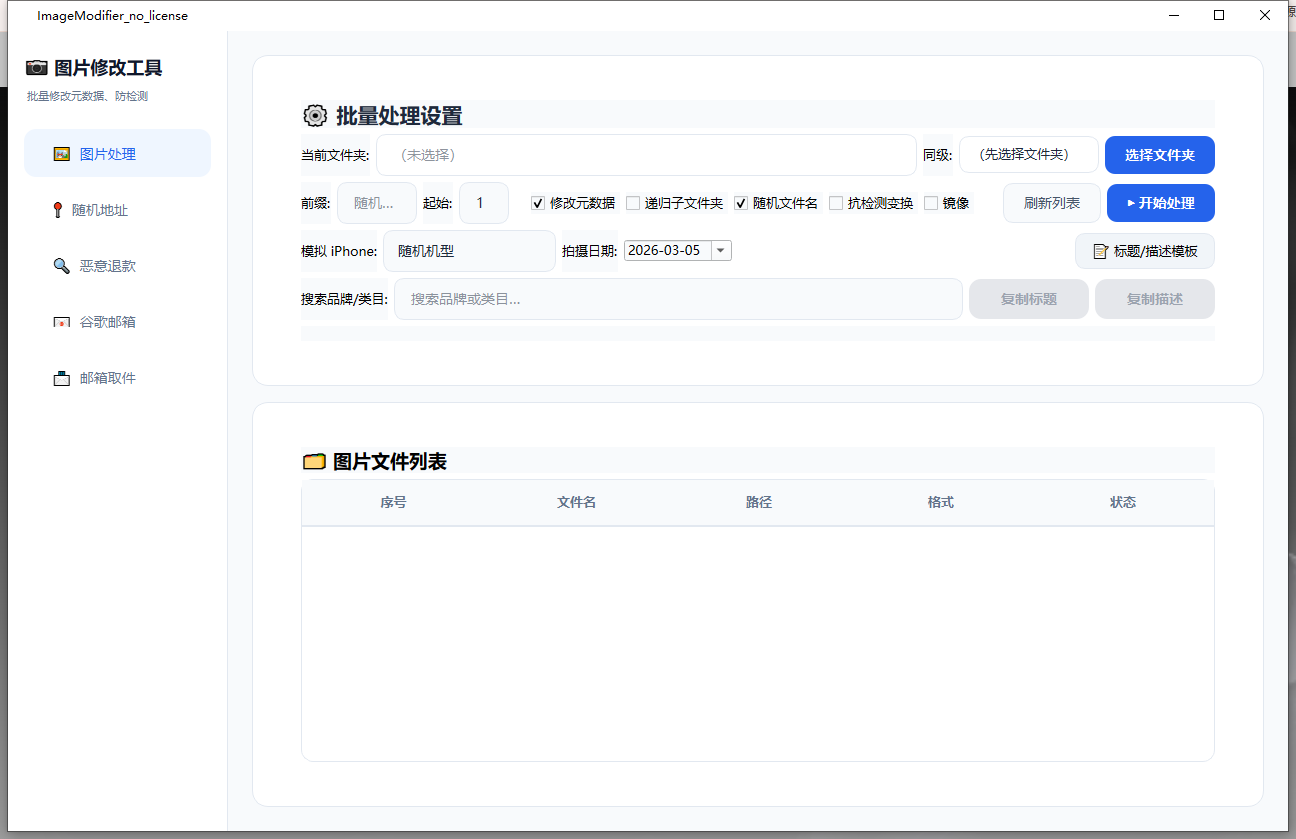Image resolution: width=1296 pixels, height=839 pixels.
Task: Click the folder icon beside 图片文件列表
Action: click(x=314, y=461)
